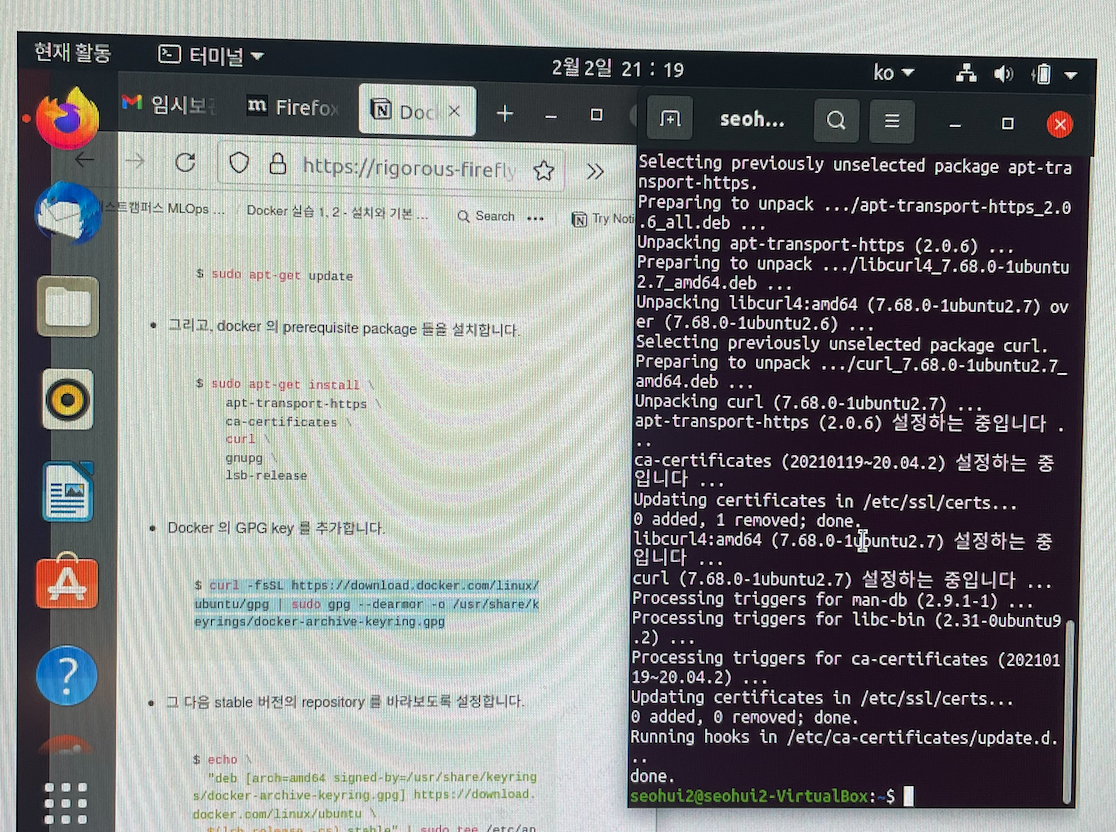Show applications grid in dock
The width and height of the screenshot is (1116, 832).
[66, 804]
